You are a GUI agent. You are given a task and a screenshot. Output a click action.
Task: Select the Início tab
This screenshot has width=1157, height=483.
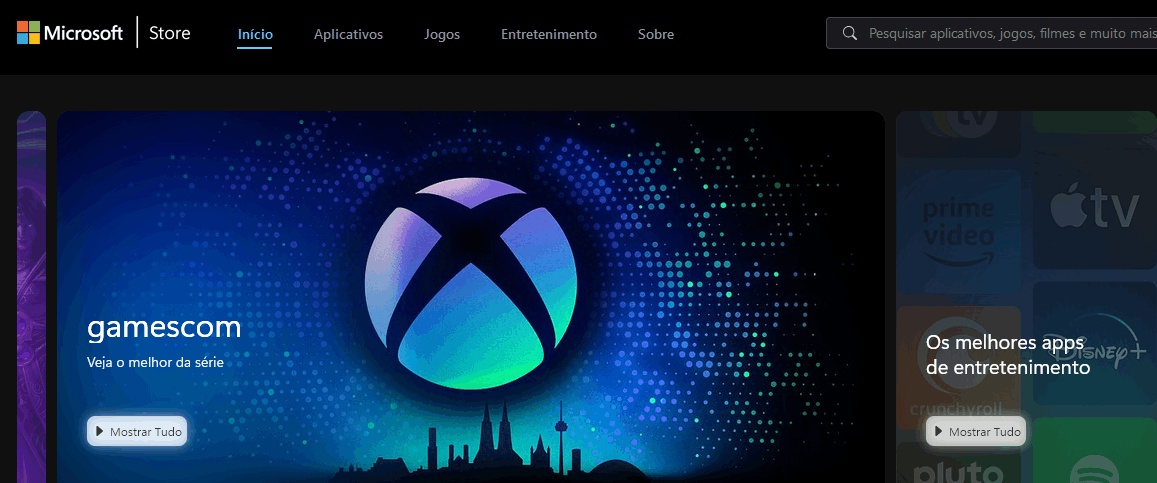coord(255,34)
